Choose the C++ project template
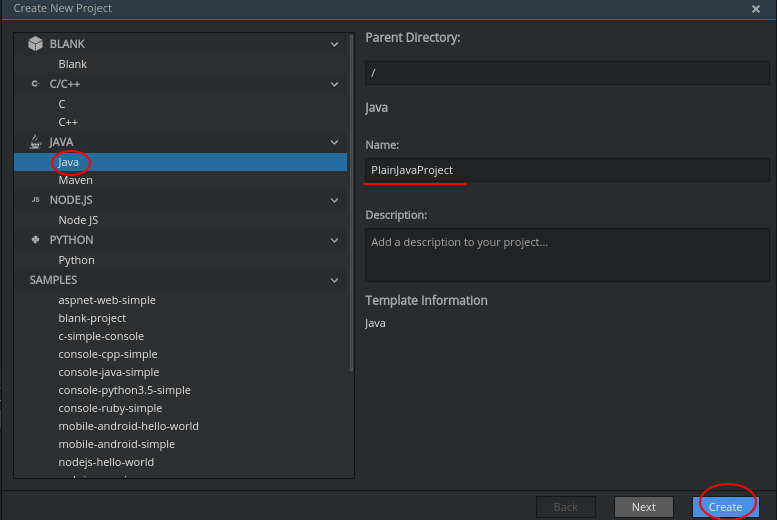 [x=68, y=122]
